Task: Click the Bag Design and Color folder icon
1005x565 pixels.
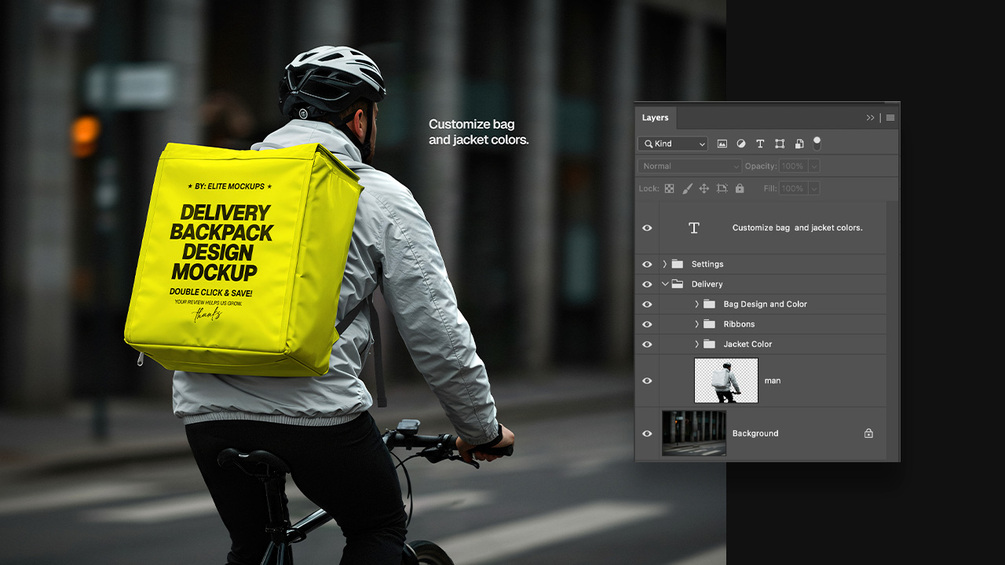Action: 709,304
